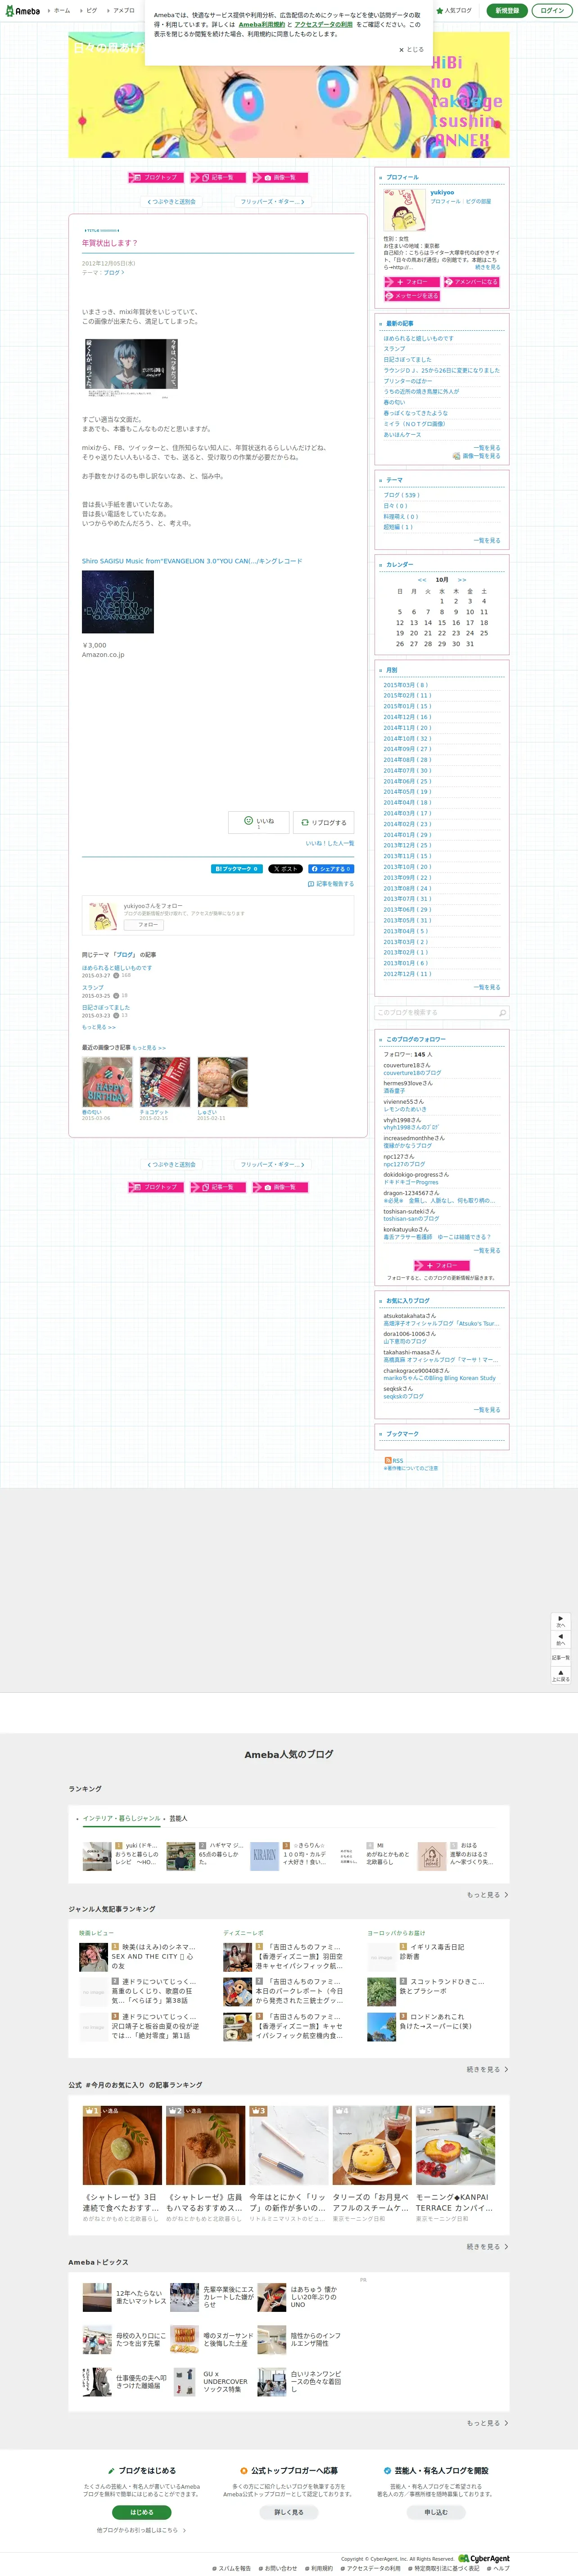Open the article title 年賀状出します？
The width and height of the screenshot is (578, 2576).
coord(110,243)
